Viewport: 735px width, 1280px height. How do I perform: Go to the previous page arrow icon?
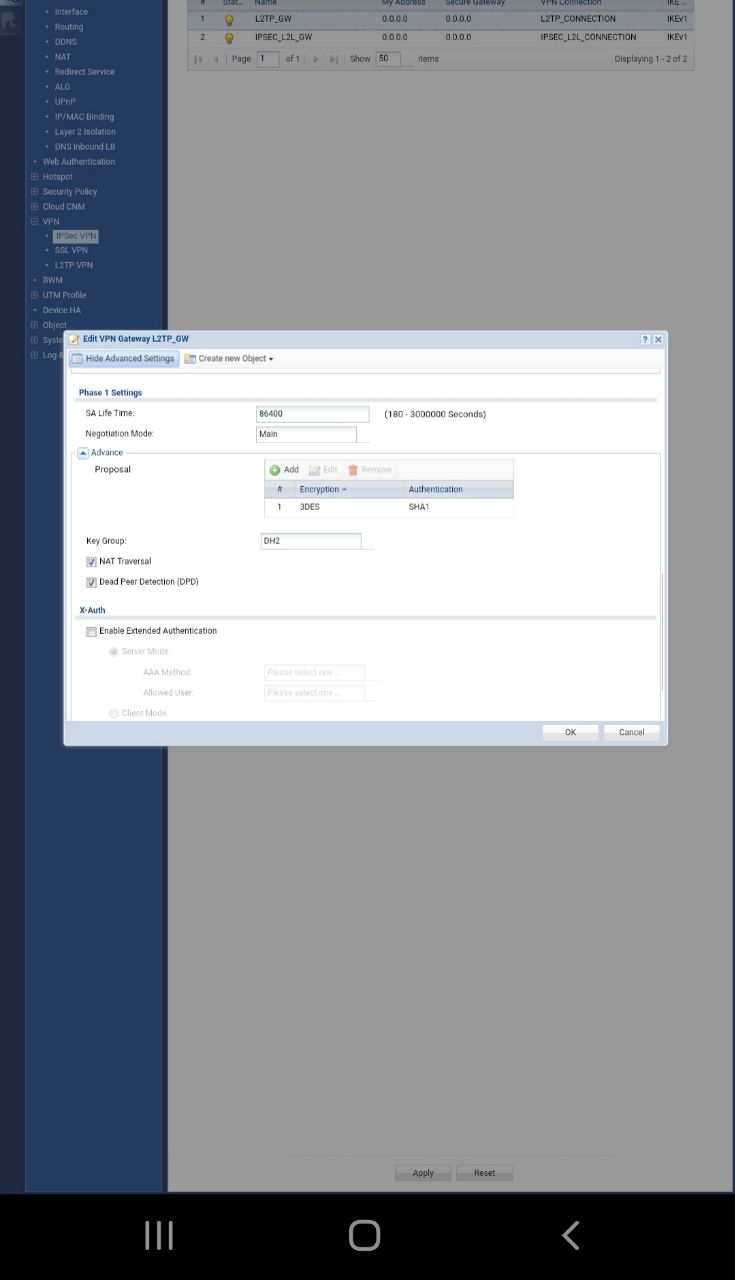coord(215,59)
